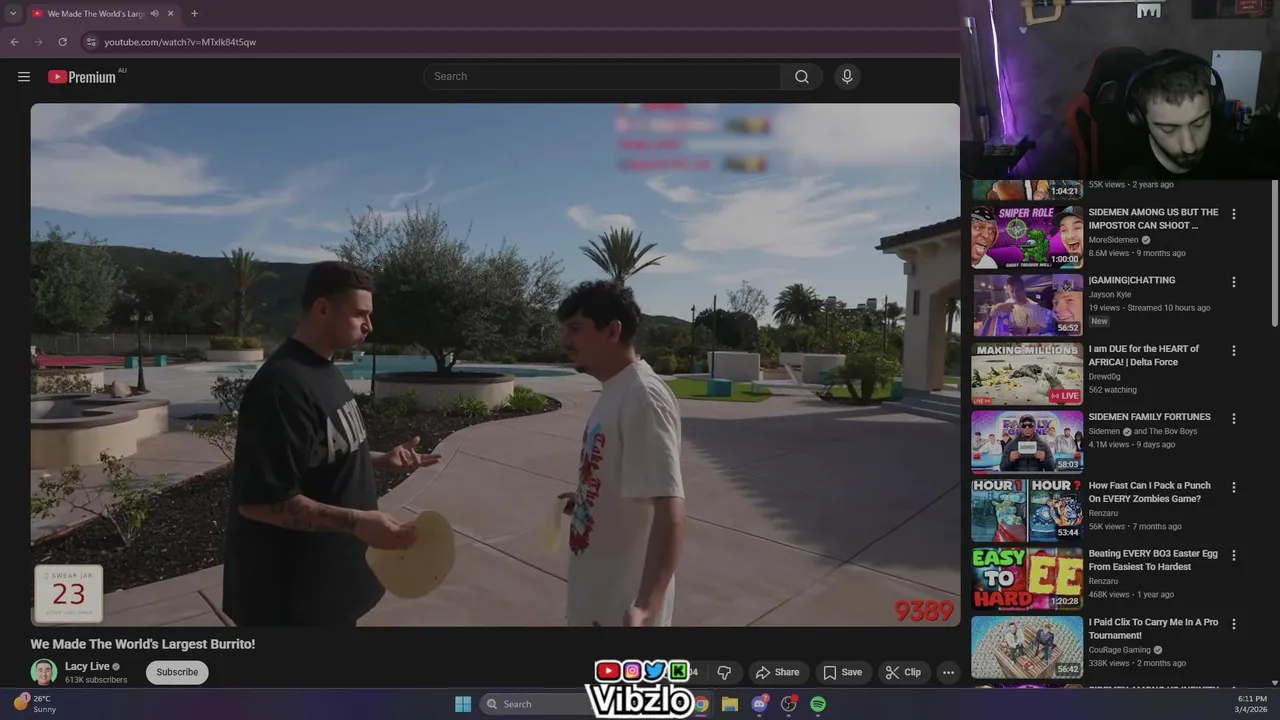
Task: Open options menu for Delta Force video
Action: pos(1234,351)
